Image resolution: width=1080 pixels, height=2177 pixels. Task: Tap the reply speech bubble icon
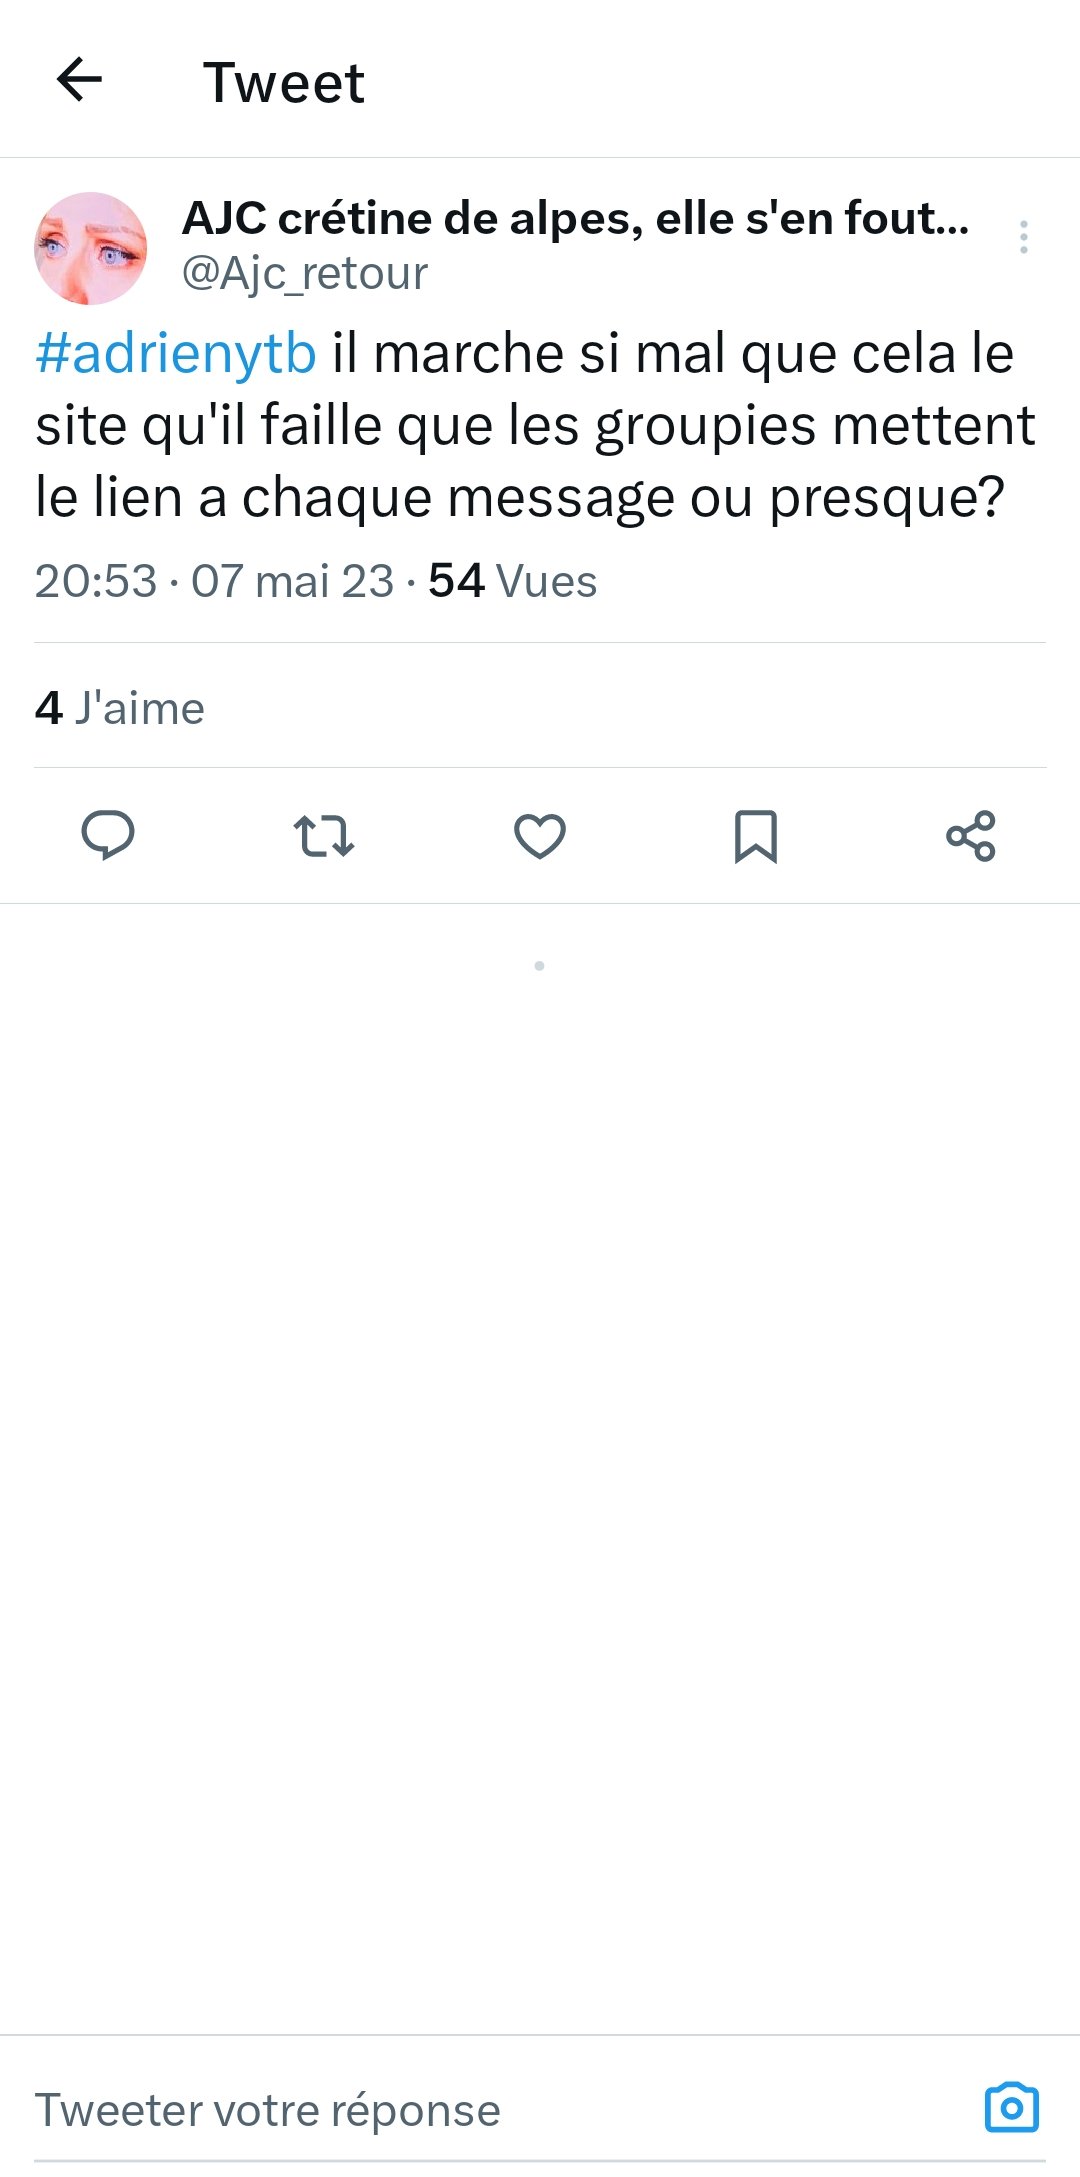[108, 835]
